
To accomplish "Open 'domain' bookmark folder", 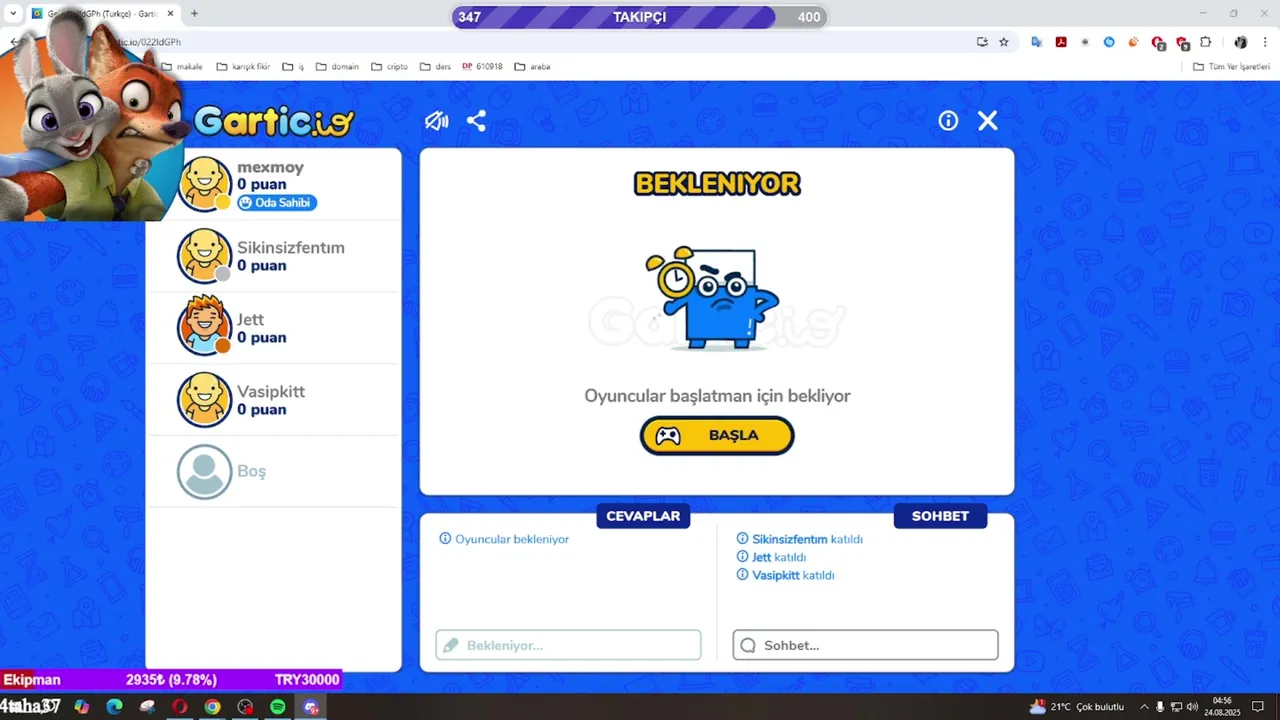I will (x=337, y=67).
